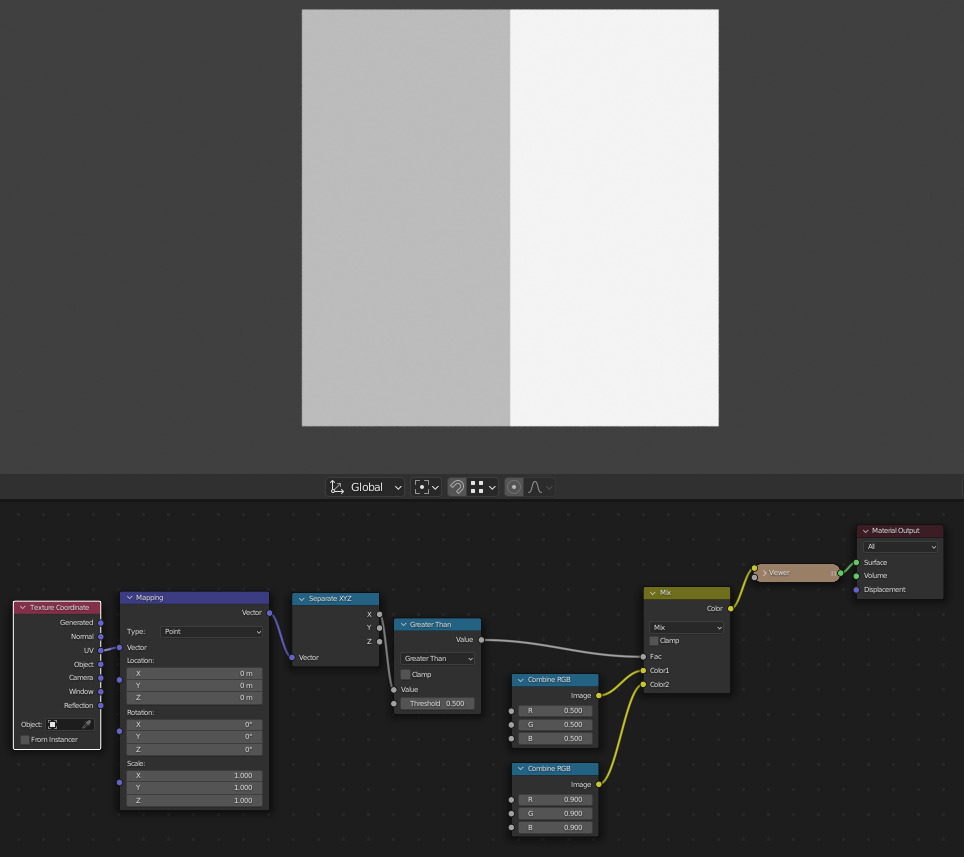
Task: Collapse the Material Output node
Action: (866, 531)
